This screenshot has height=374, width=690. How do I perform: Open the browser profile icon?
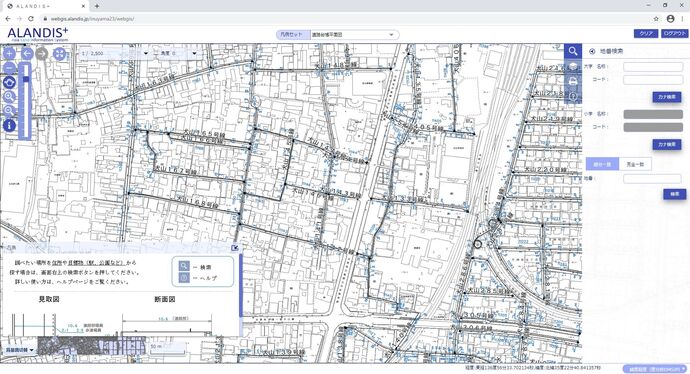670,18
